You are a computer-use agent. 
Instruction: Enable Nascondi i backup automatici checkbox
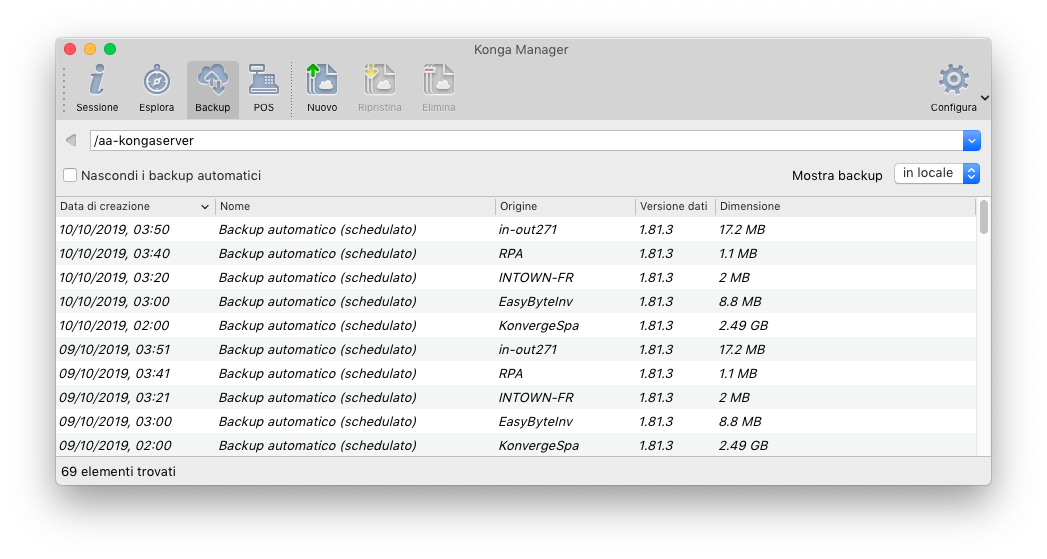coord(69,175)
